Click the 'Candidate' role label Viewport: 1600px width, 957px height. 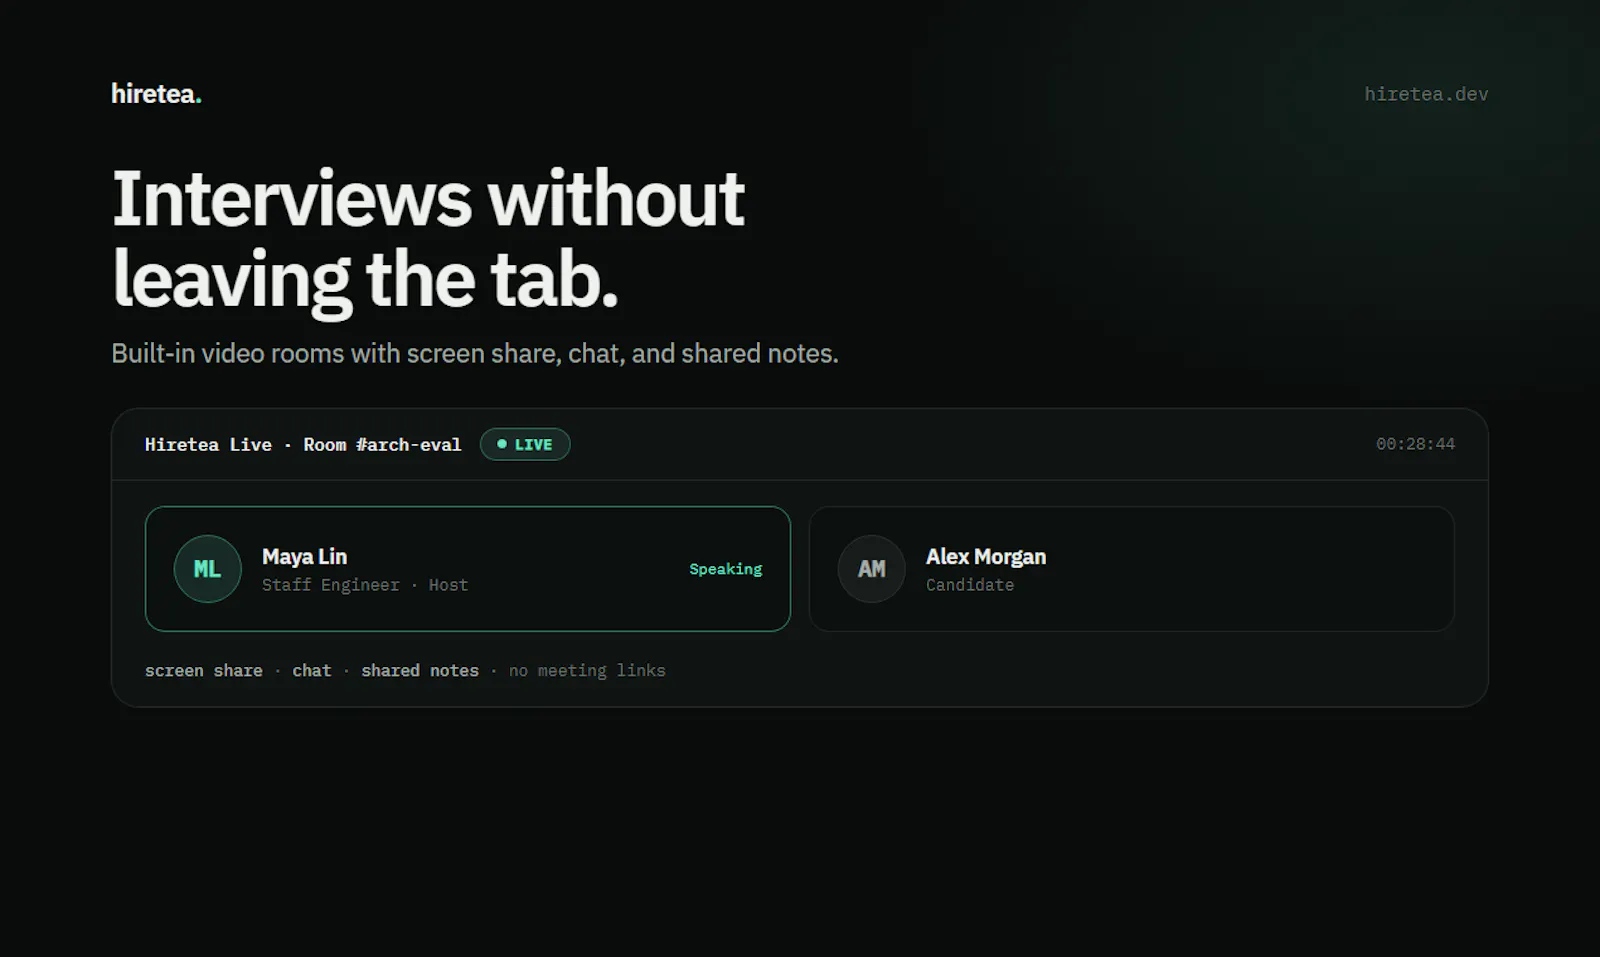(x=970, y=585)
